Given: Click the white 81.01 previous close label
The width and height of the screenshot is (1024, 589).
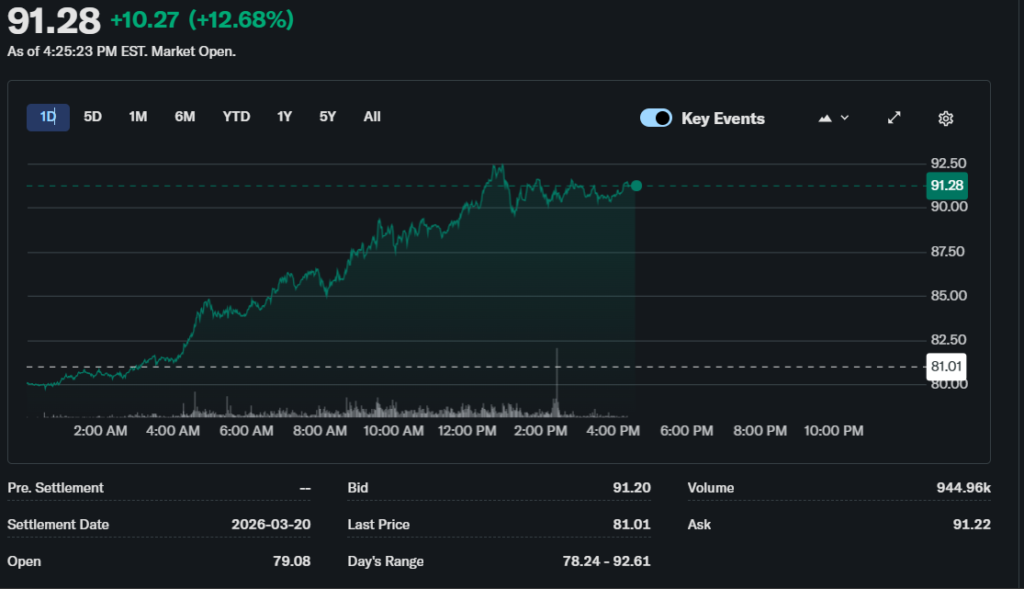Looking at the screenshot, I should 946,366.
